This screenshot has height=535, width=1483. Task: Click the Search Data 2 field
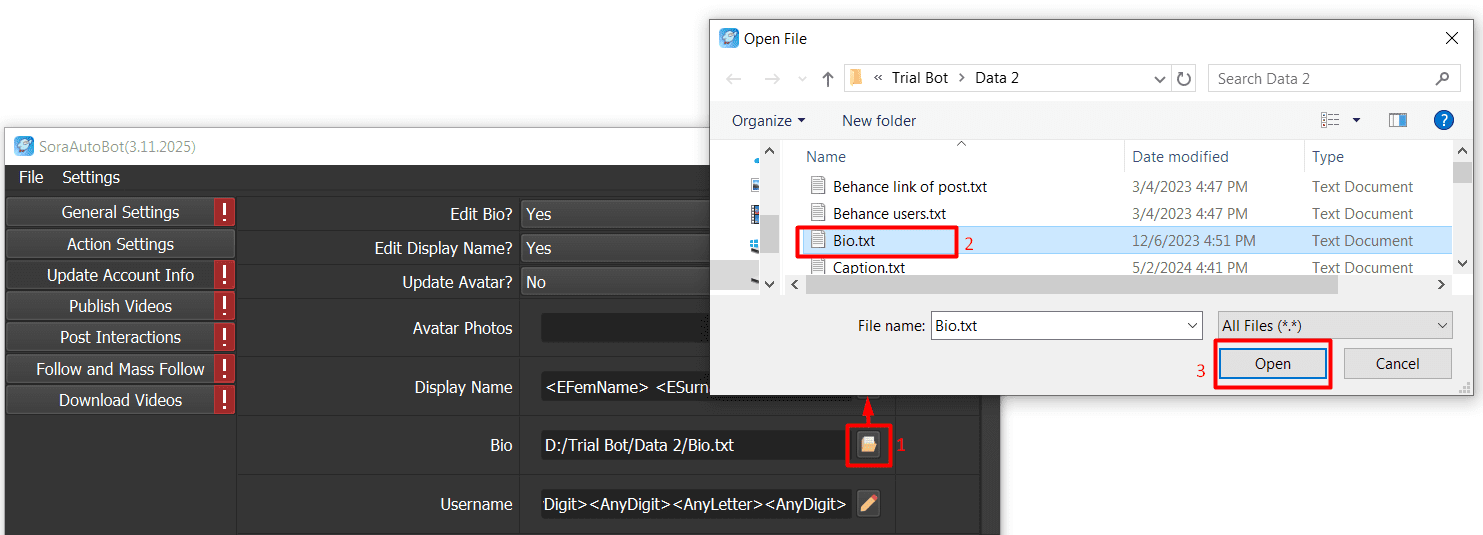1334,78
